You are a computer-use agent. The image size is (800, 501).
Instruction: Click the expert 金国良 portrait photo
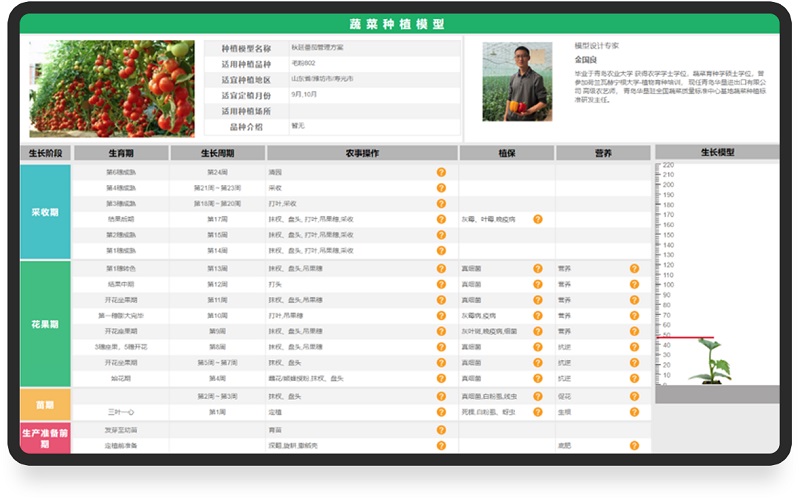(x=516, y=82)
